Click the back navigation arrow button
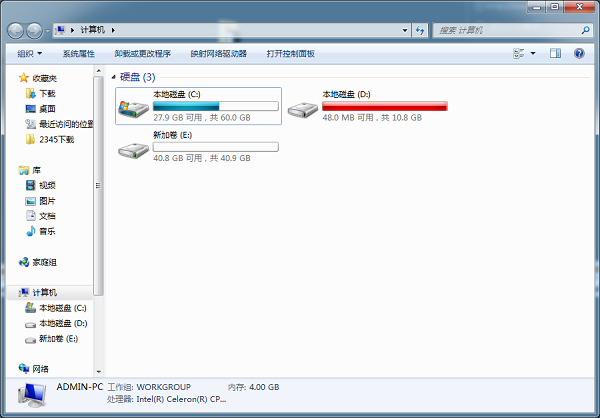Viewport: 600px width, 418px height. point(16,30)
